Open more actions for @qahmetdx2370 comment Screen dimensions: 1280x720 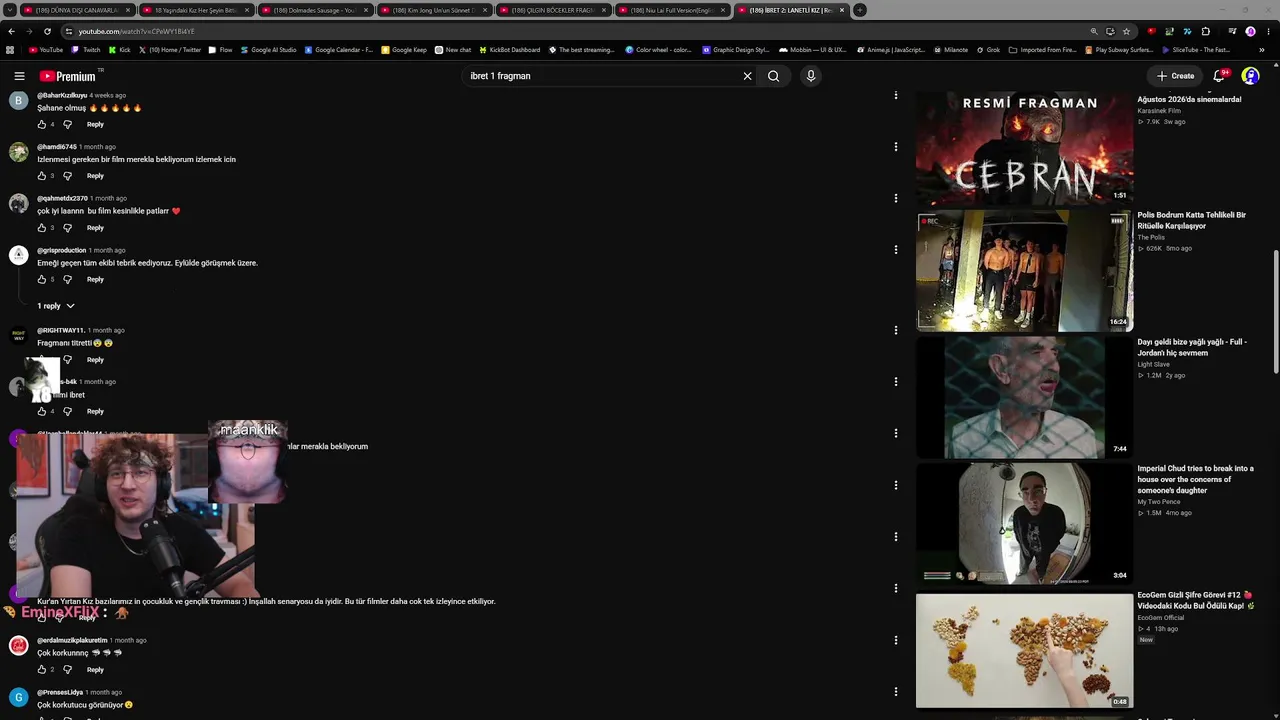tap(895, 198)
